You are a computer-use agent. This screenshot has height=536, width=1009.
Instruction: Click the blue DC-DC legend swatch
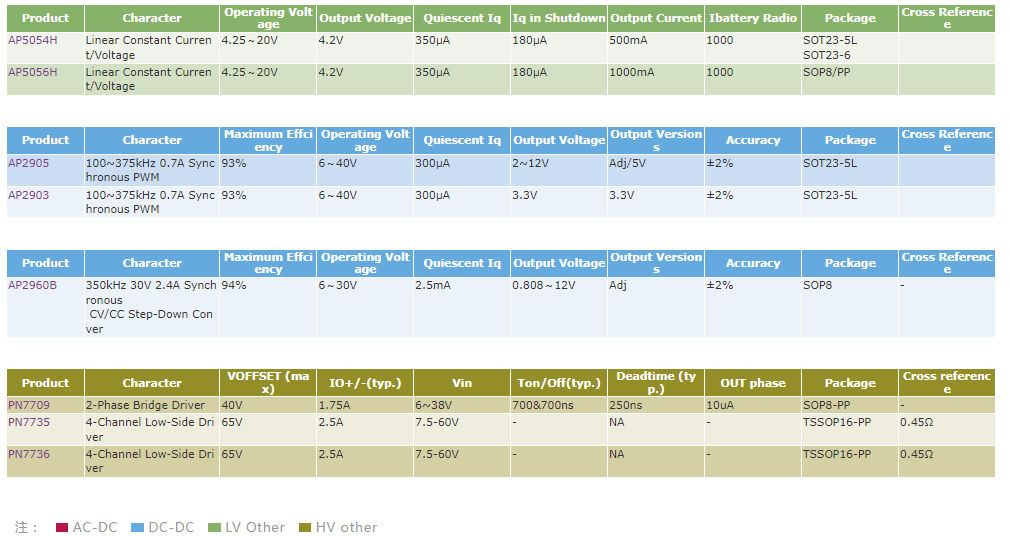(138, 528)
